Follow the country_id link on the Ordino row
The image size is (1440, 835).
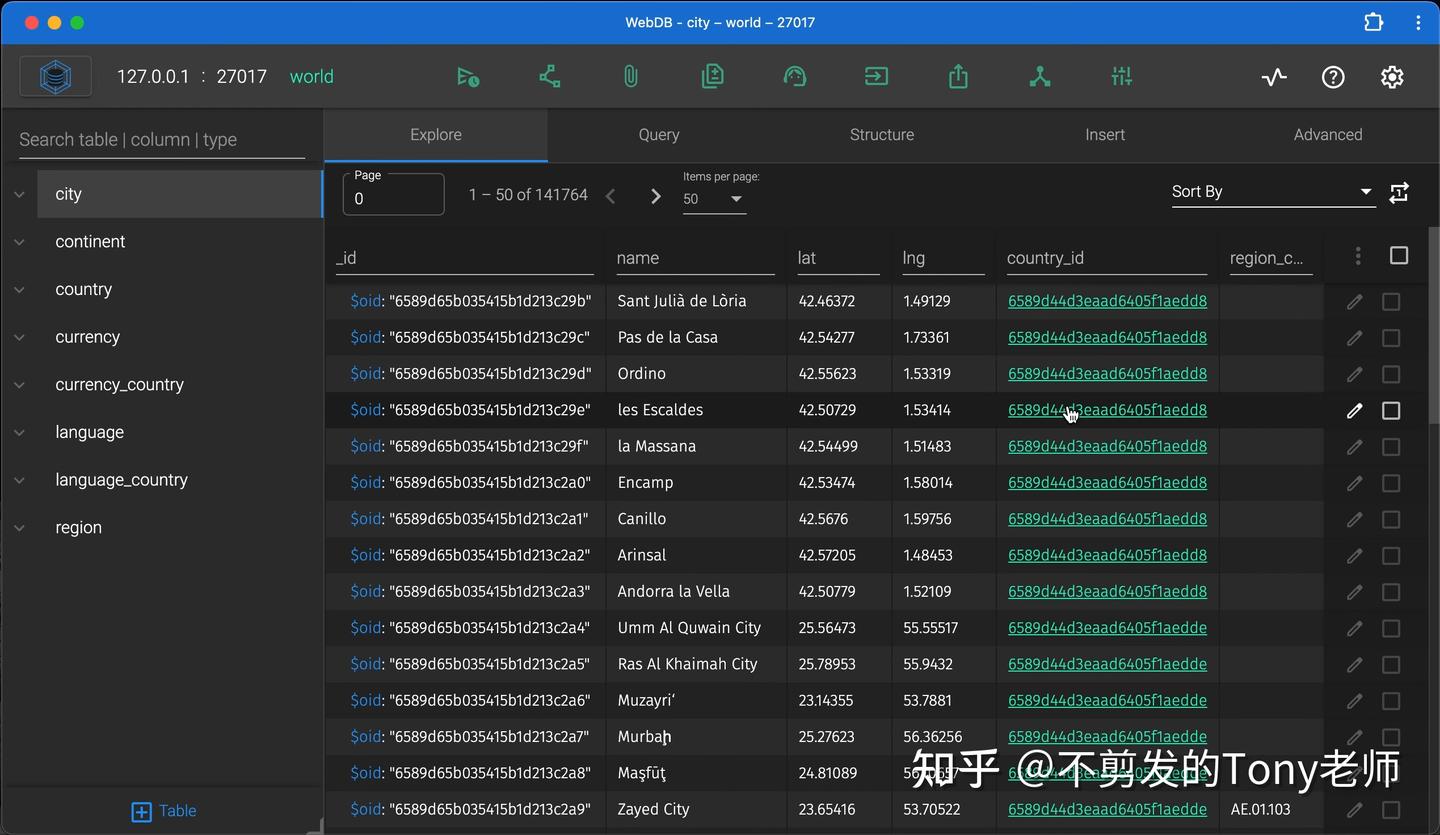point(1107,373)
